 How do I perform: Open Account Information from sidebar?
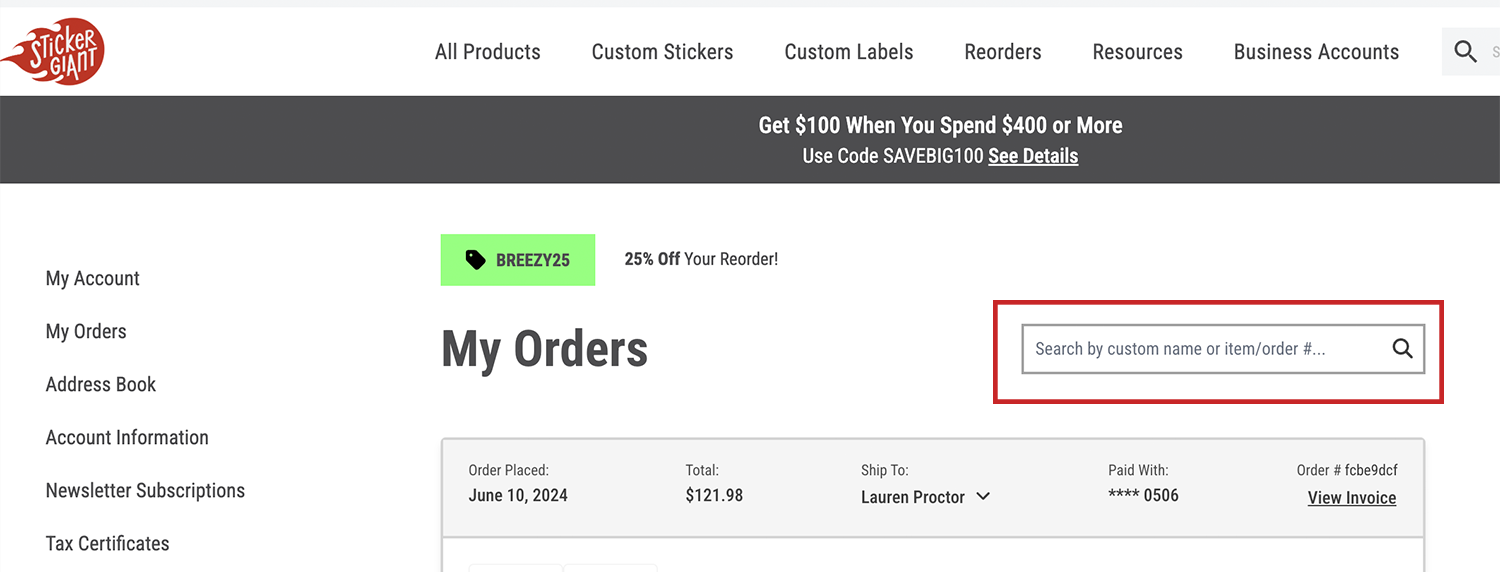point(127,437)
